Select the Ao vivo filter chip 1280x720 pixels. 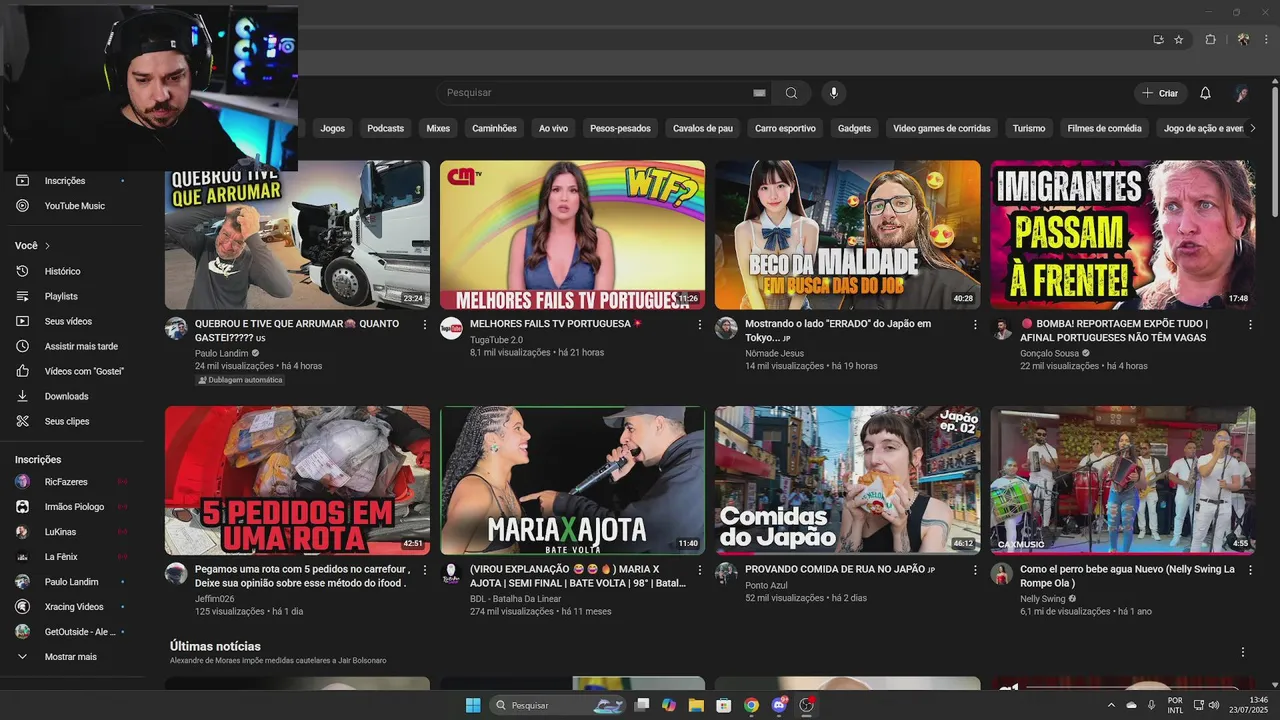553,128
